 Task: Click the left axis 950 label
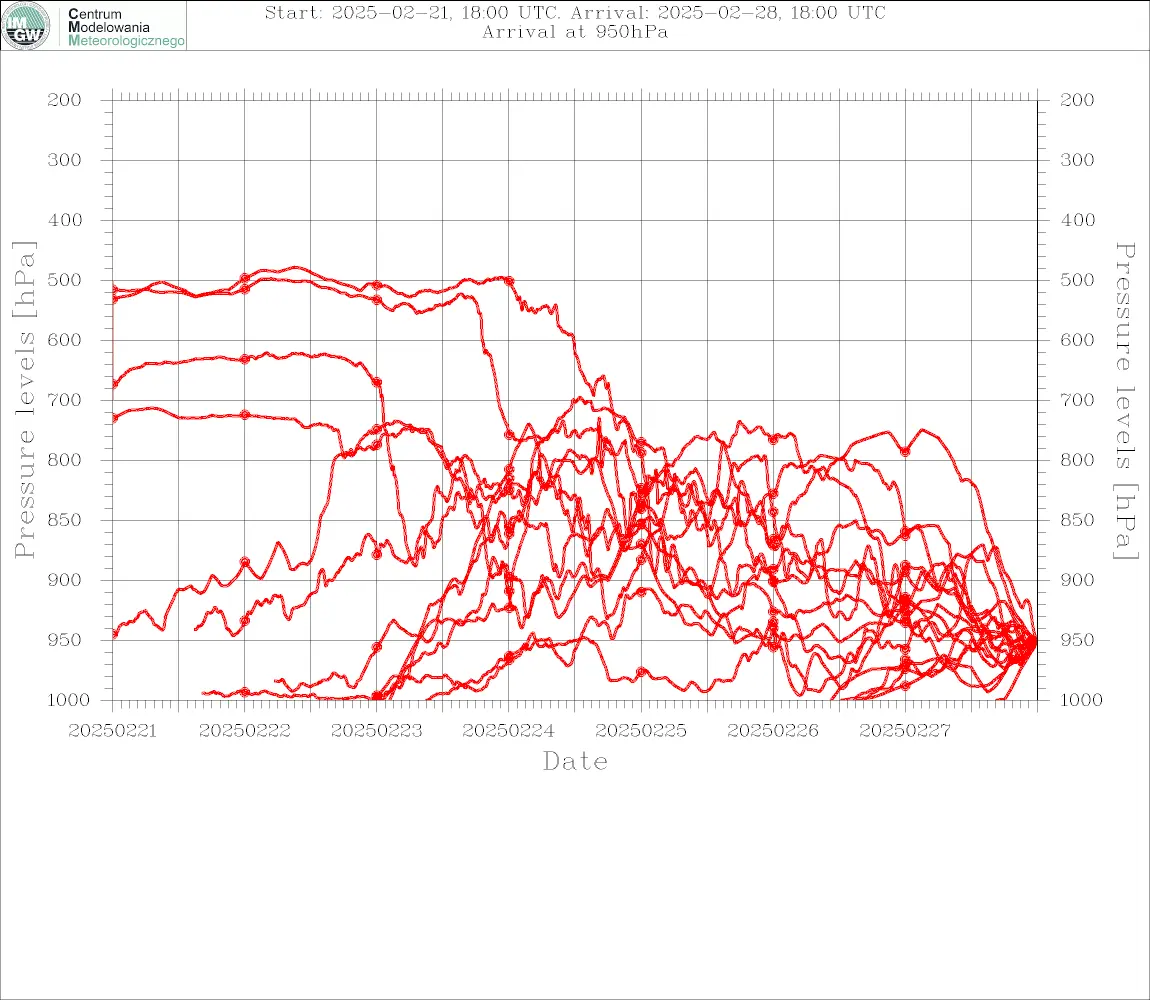(65, 640)
